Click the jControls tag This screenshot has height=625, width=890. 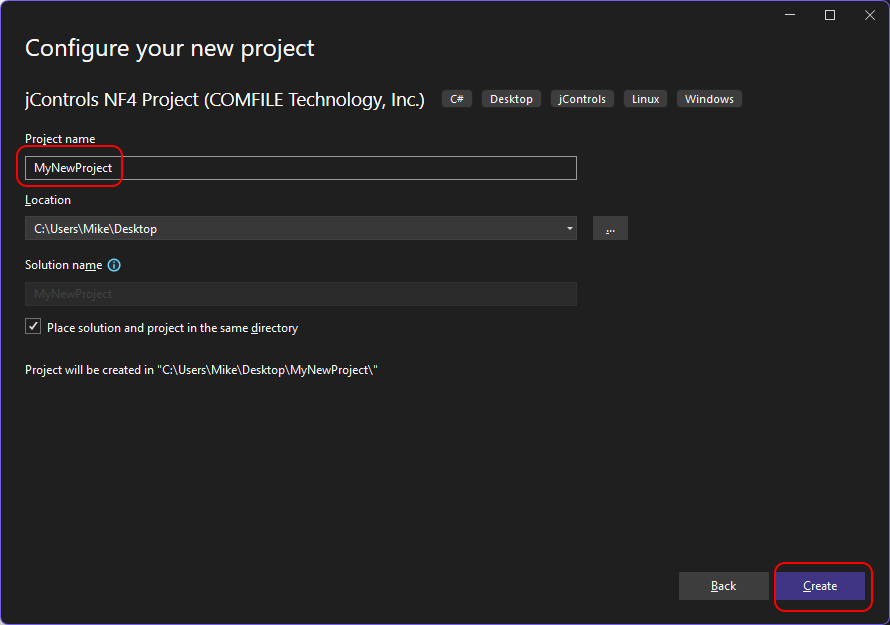click(x=582, y=99)
